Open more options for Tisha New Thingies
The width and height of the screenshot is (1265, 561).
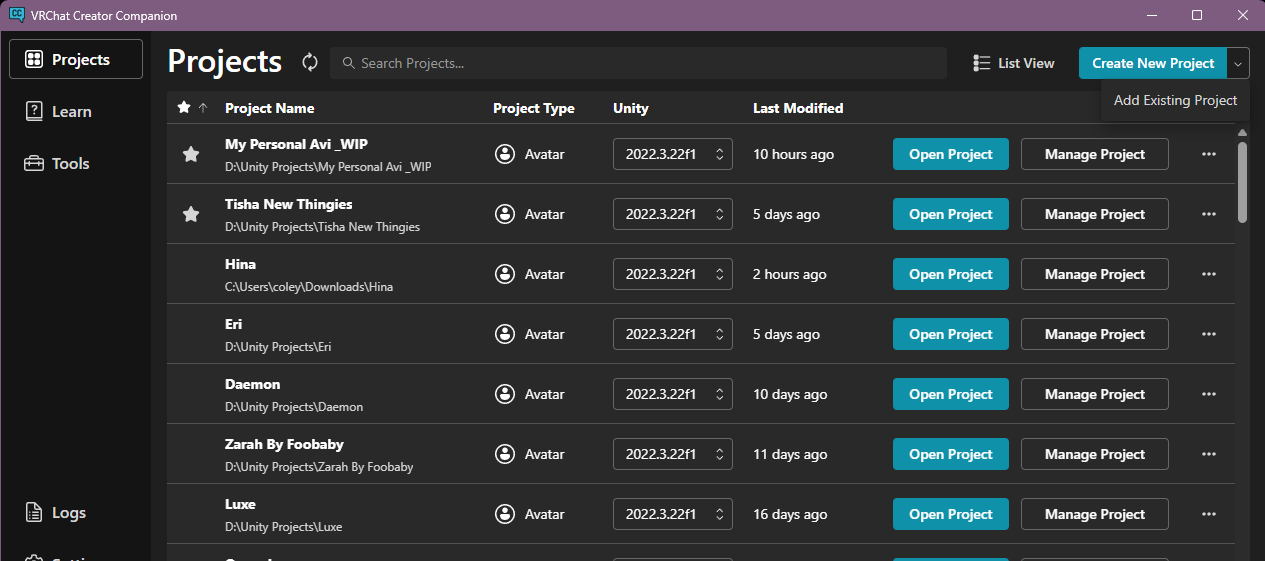(x=1208, y=214)
